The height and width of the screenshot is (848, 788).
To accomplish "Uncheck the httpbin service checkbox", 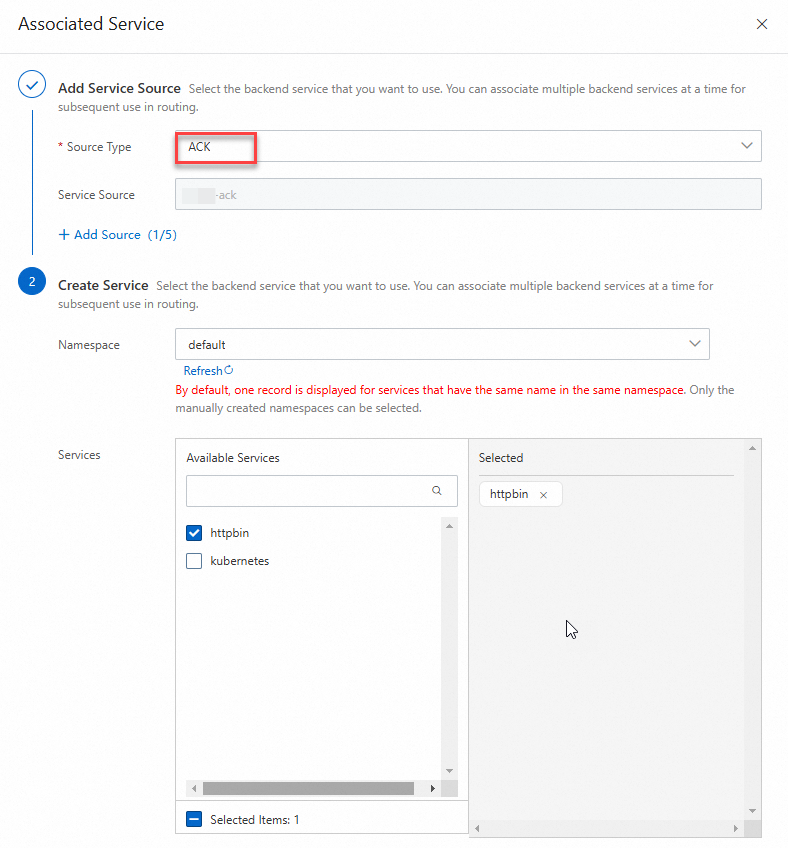I will tap(194, 533).
